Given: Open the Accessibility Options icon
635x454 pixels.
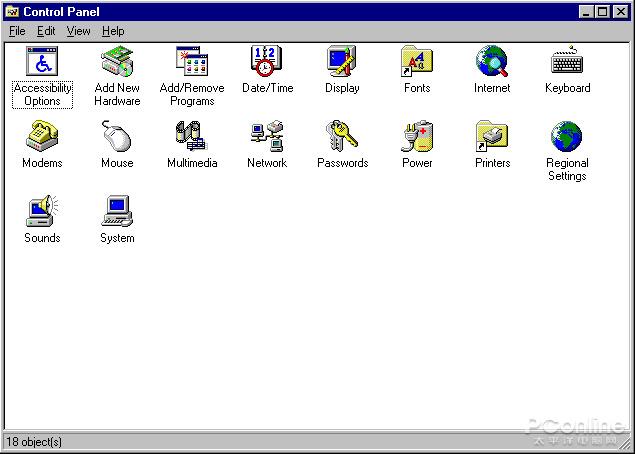Looking at the screenshot, I should [x=42, y=62].
